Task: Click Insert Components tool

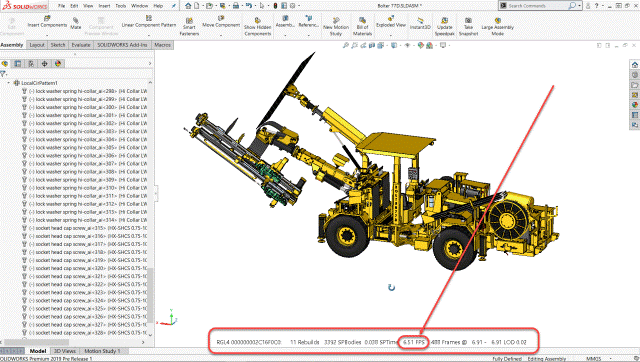Action: point(47,22)
